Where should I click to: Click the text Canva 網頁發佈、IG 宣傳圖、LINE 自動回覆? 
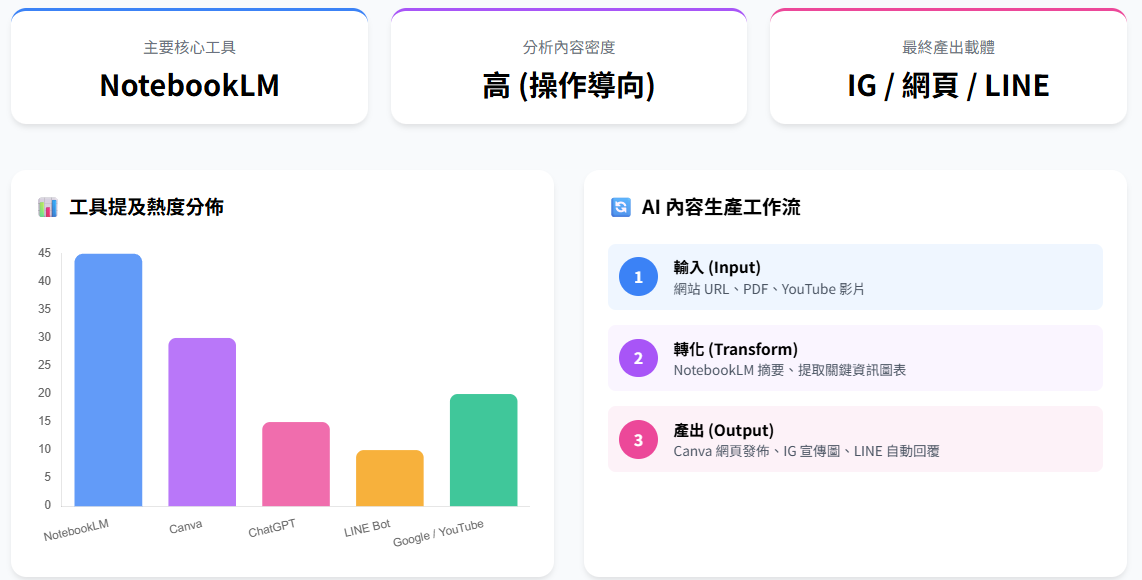(x=806, y=451)
